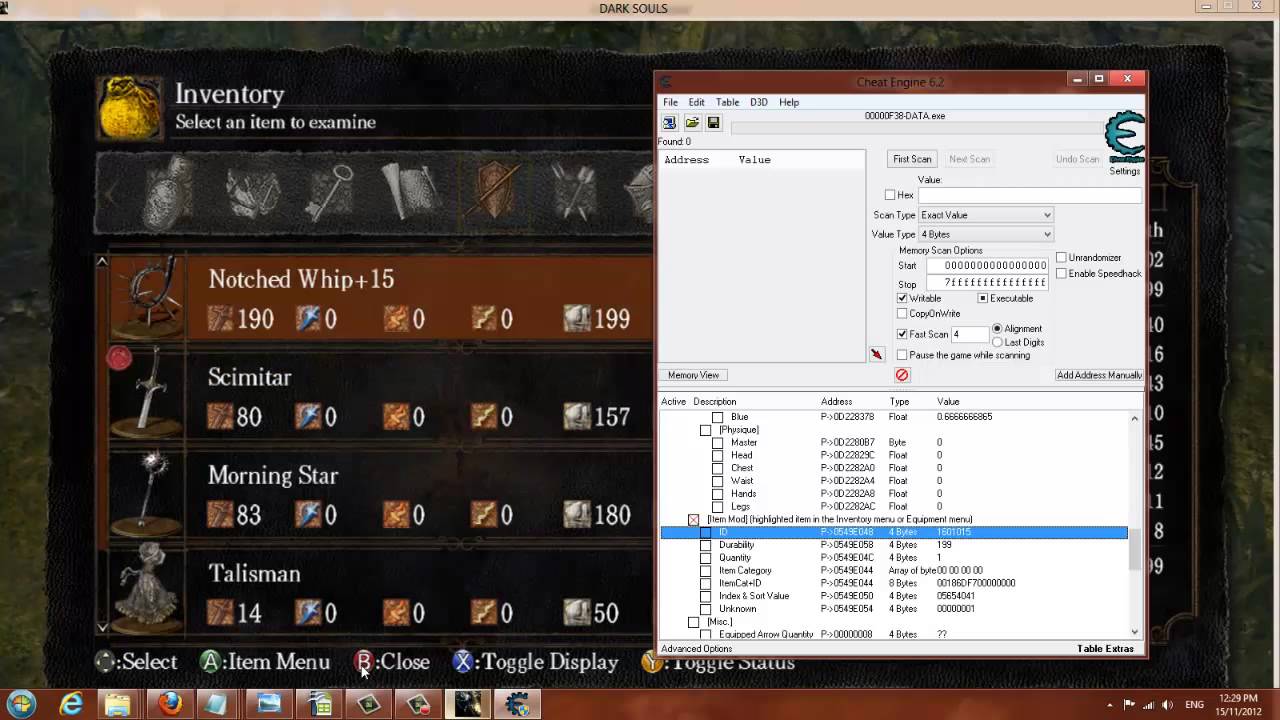Screen dimensions: 1280x720
Task: Launch Firefox from the taskbar
Action: click(170, 704)
